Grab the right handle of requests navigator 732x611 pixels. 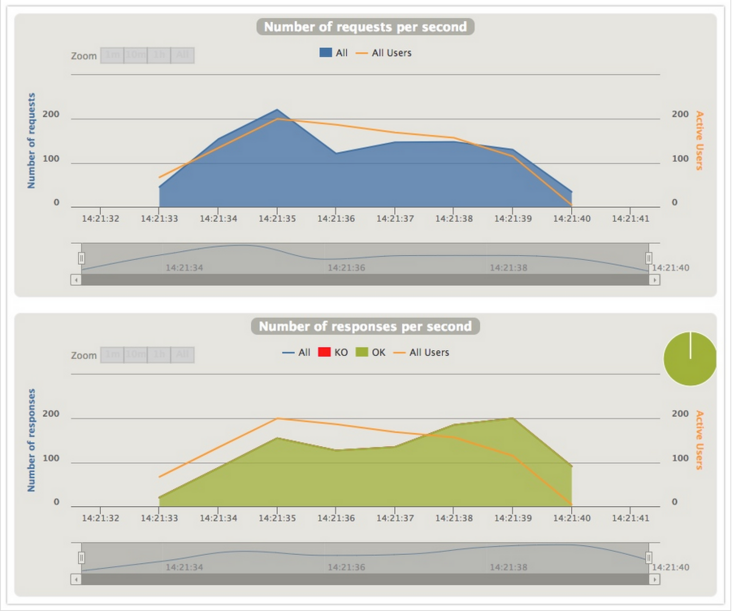(x=648, y=258)
